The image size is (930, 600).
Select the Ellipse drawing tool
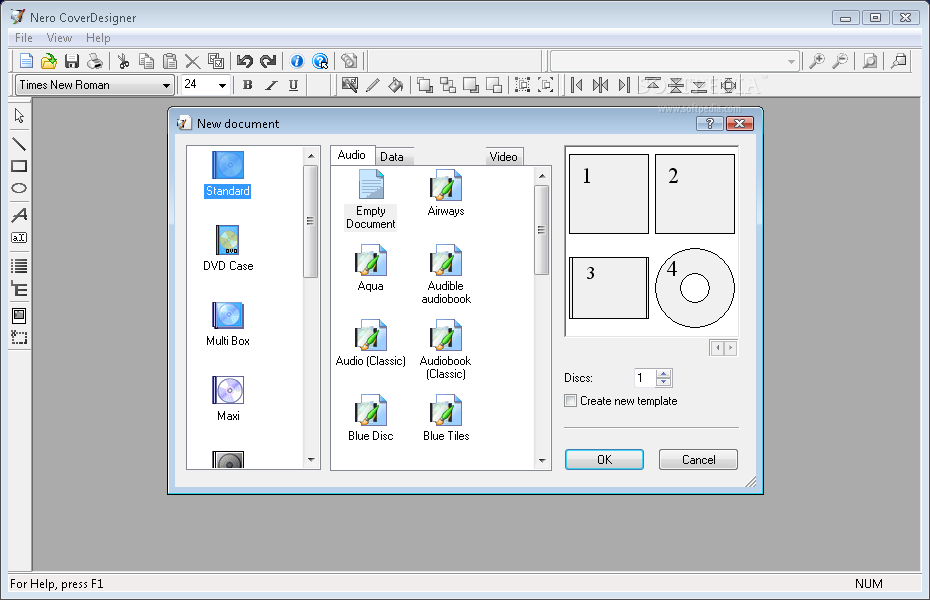[x=19, y=189]
